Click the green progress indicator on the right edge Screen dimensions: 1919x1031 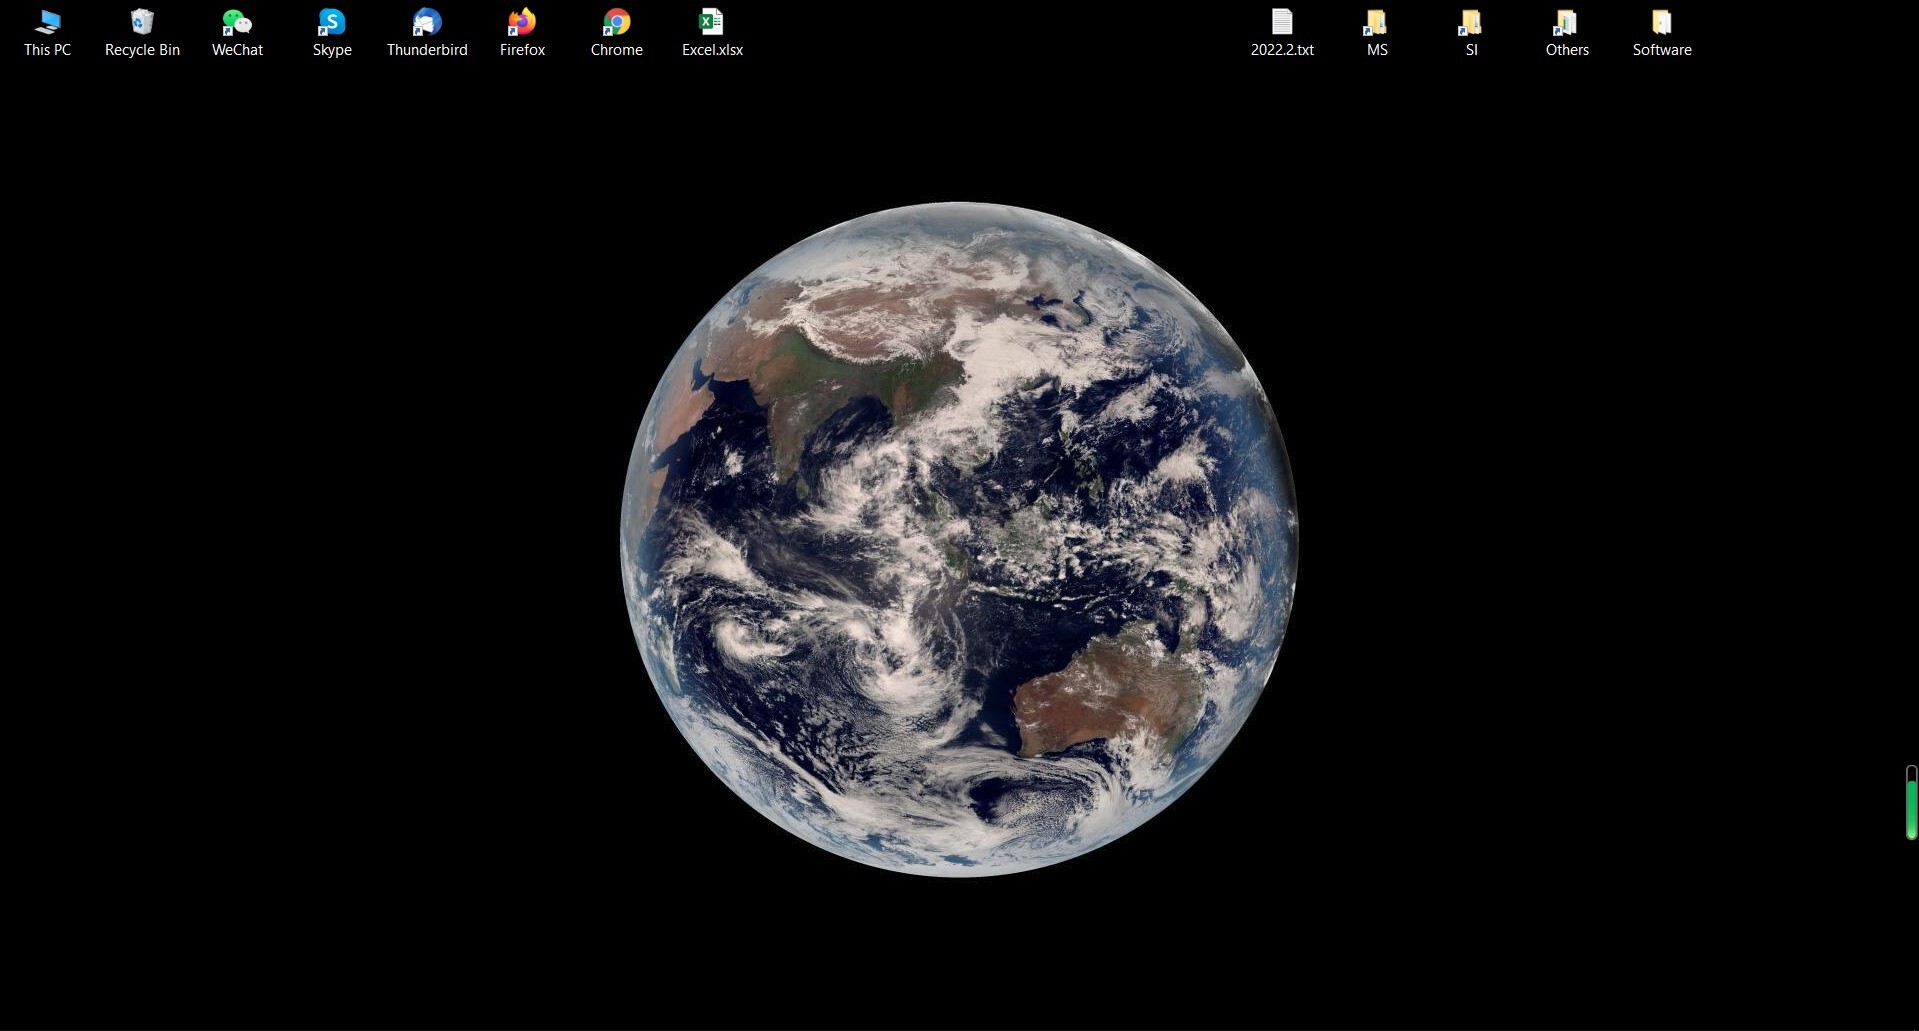(1909, 805)
